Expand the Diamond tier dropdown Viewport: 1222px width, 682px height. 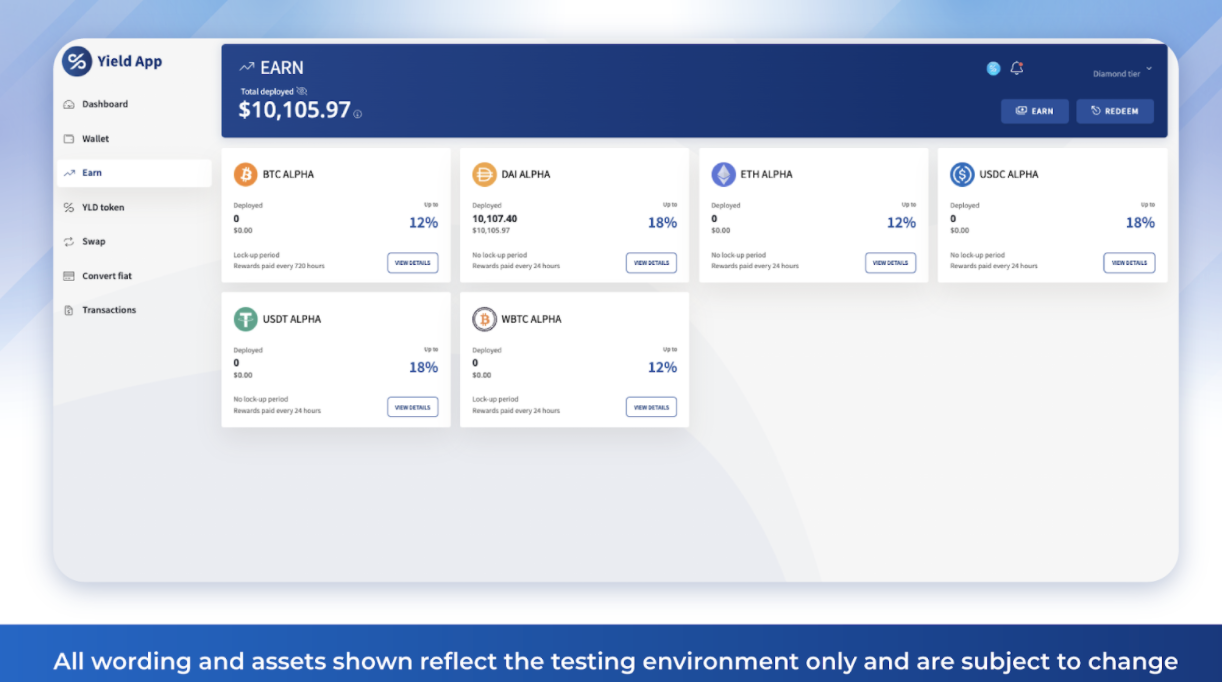(x=1122, y=73)
